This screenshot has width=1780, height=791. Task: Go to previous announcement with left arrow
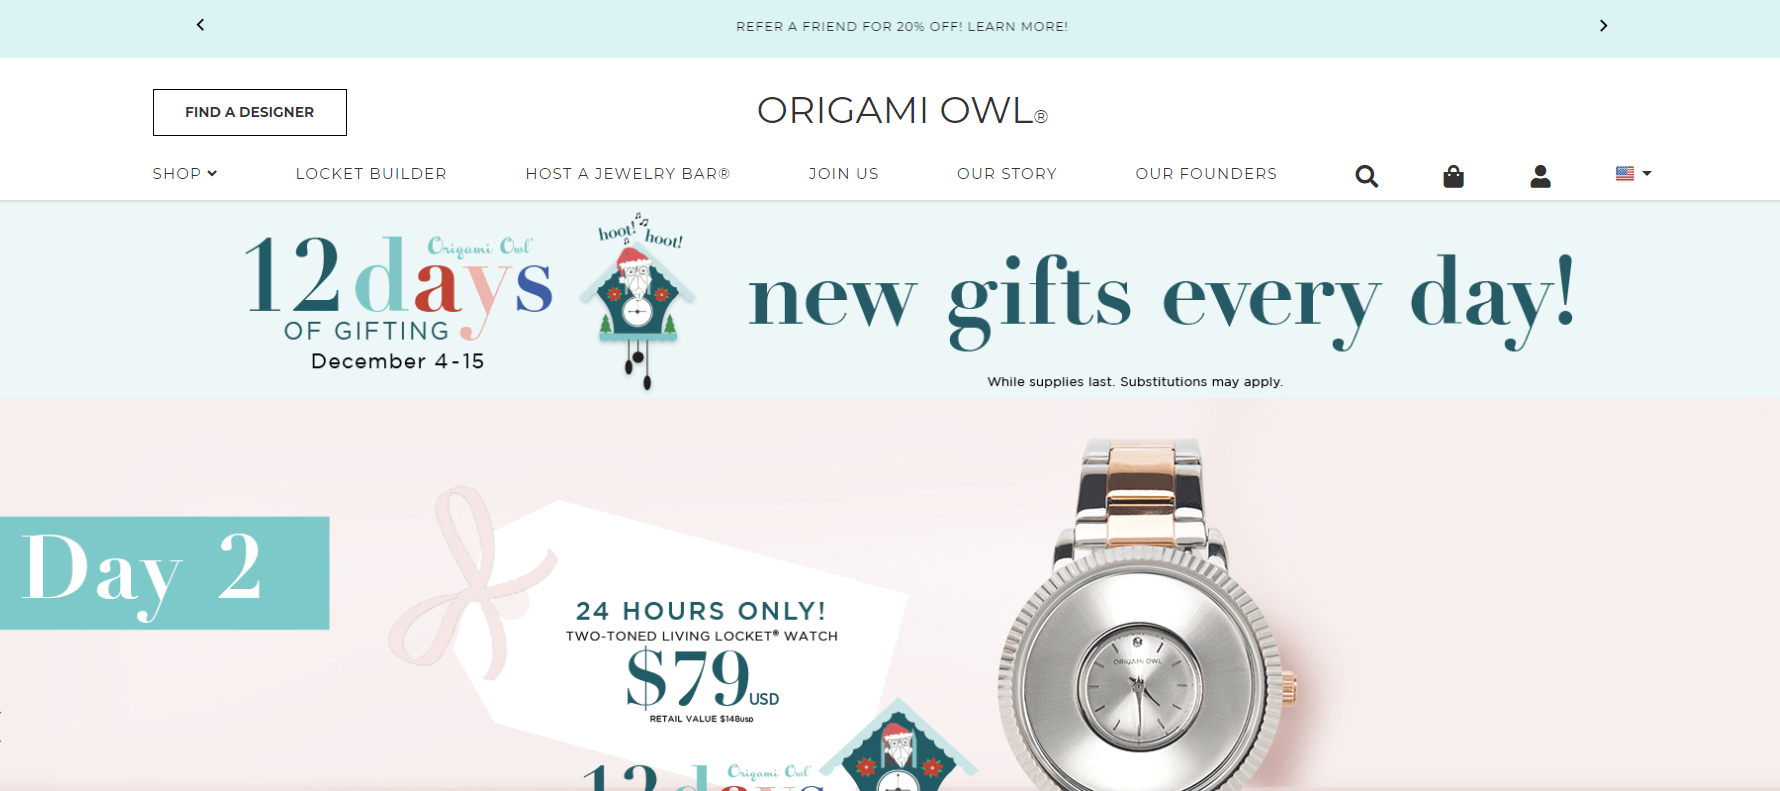point(200,25)
